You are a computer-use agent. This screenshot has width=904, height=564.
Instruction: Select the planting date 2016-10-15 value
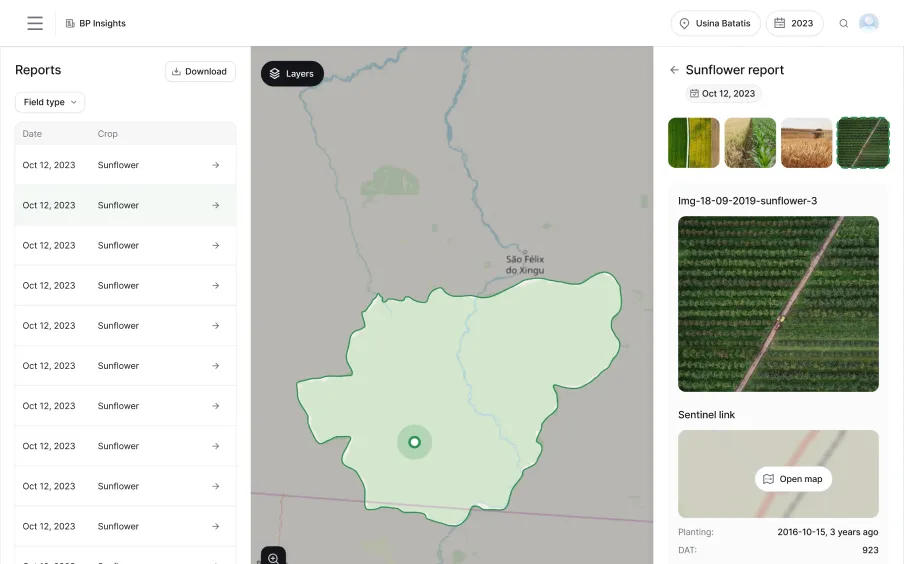pyautogui.click(x=827, y=532)
